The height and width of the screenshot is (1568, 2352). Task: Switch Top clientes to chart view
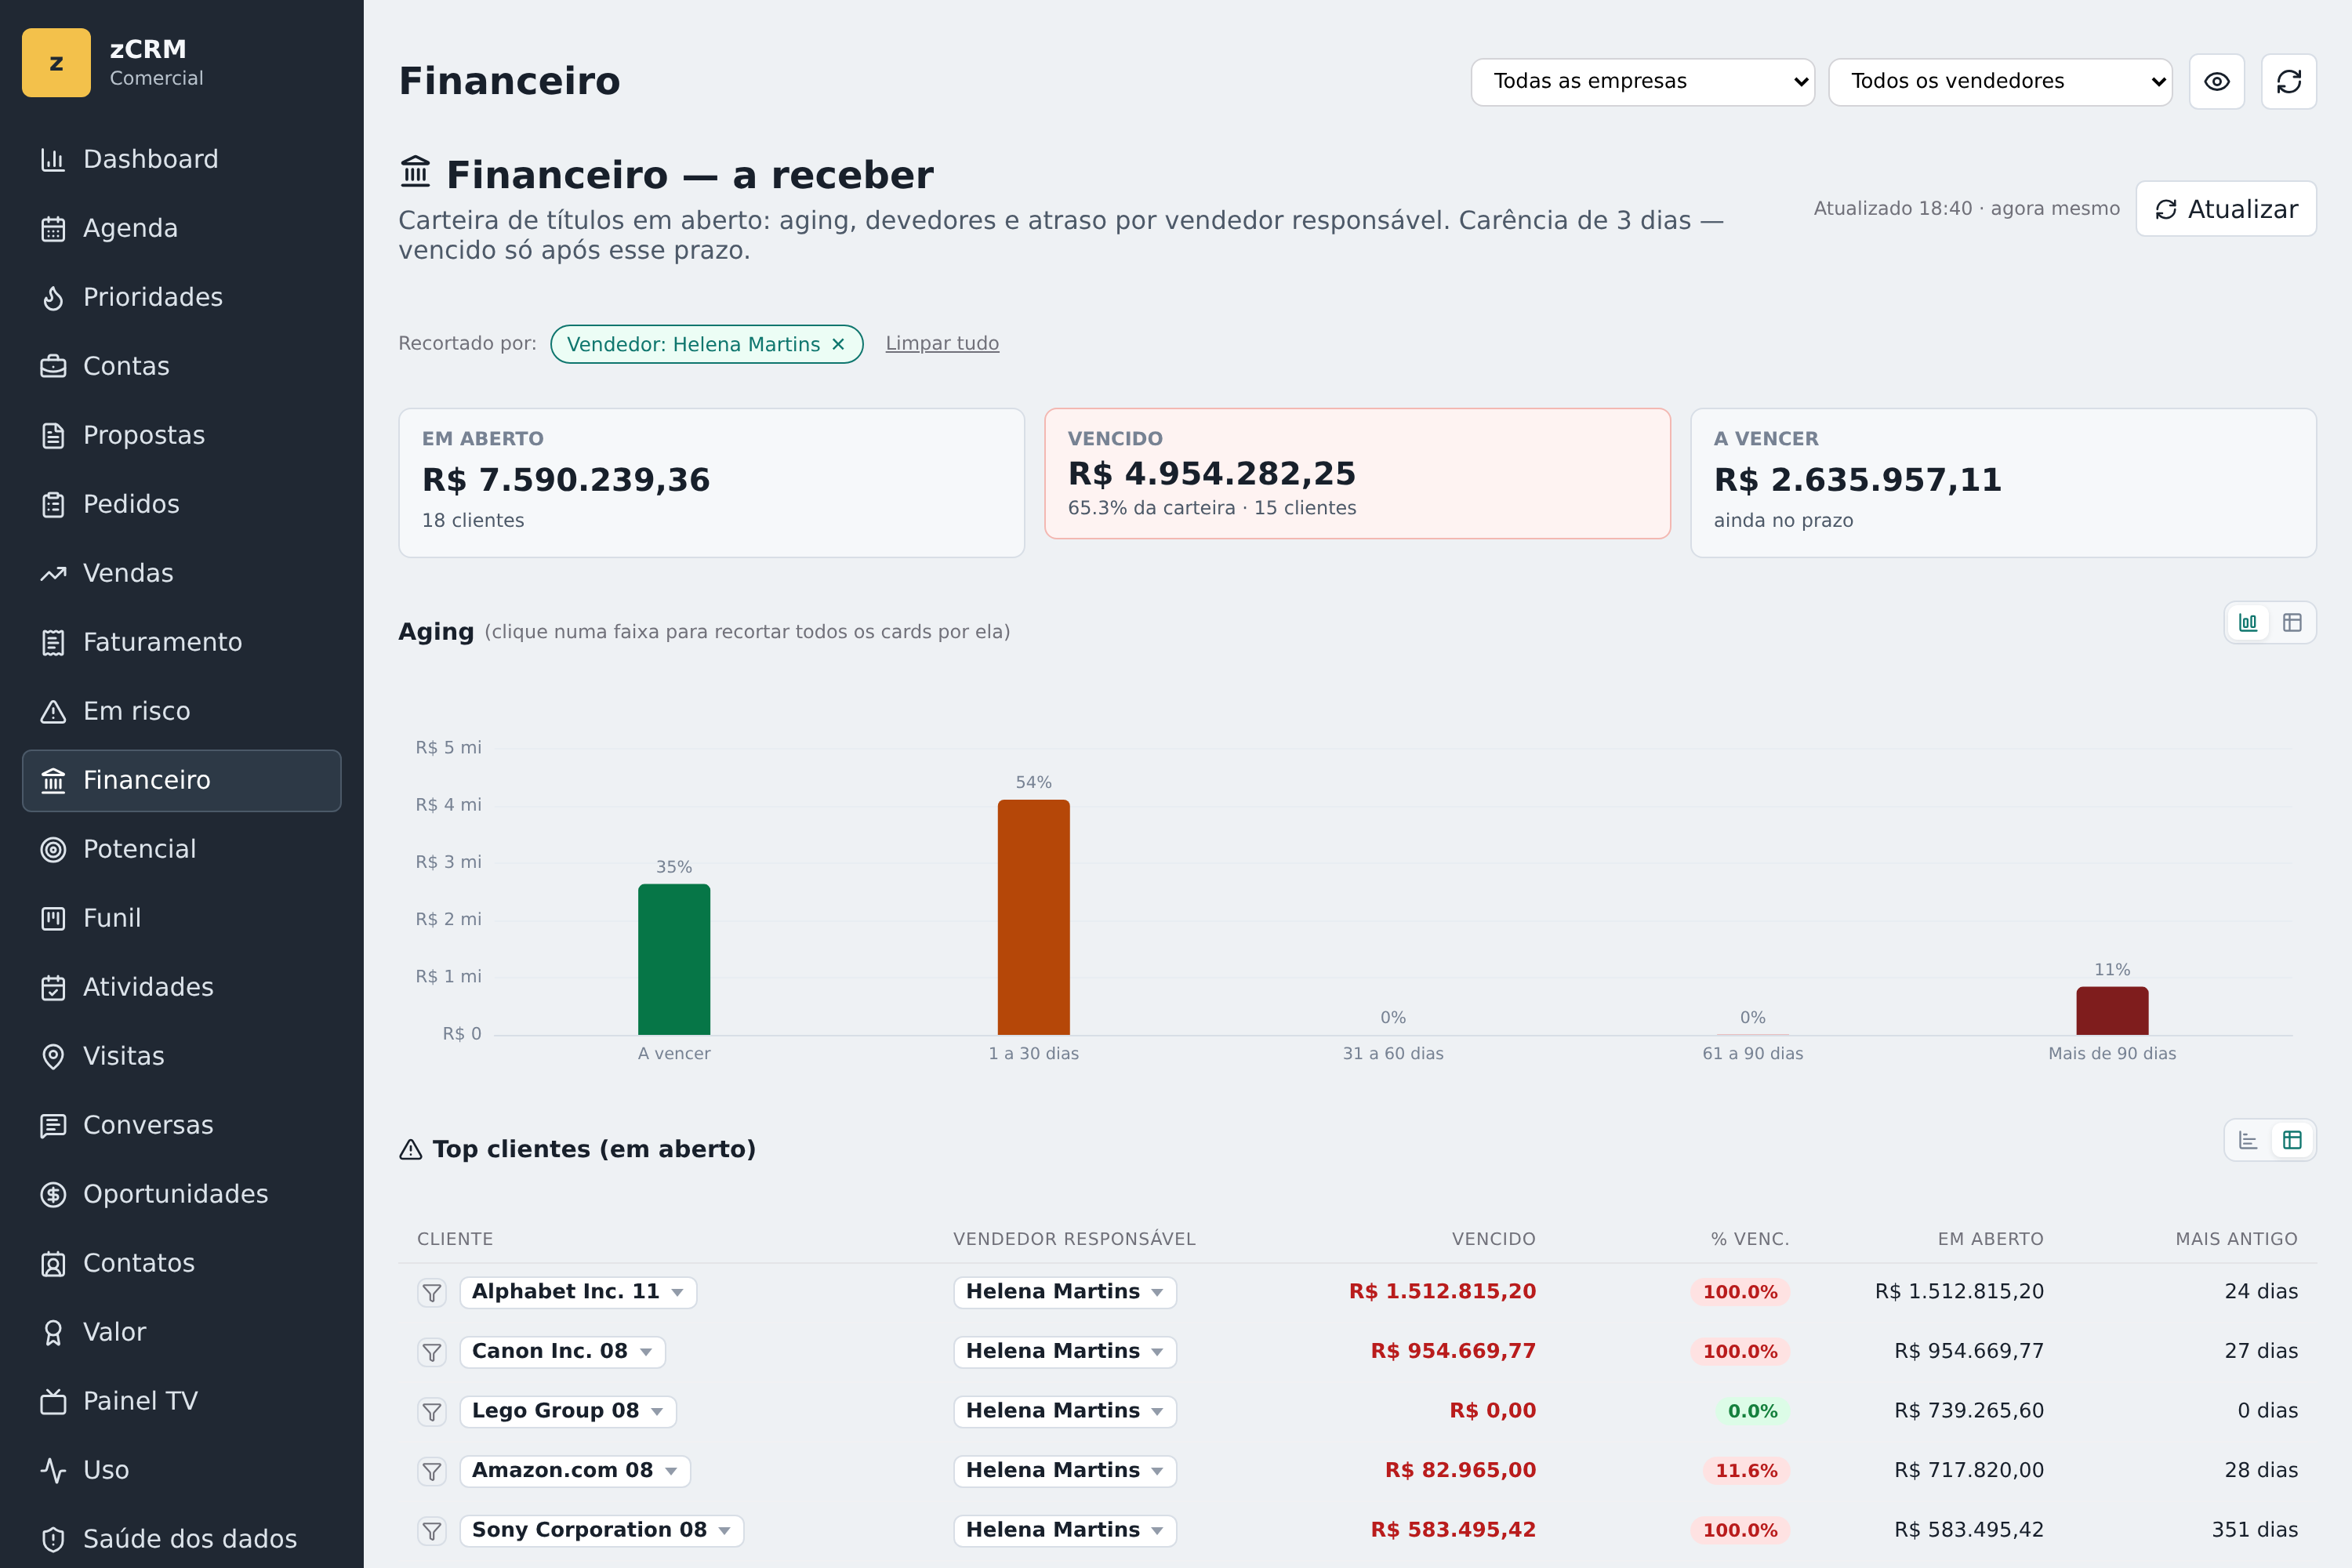[2248, 1140]
